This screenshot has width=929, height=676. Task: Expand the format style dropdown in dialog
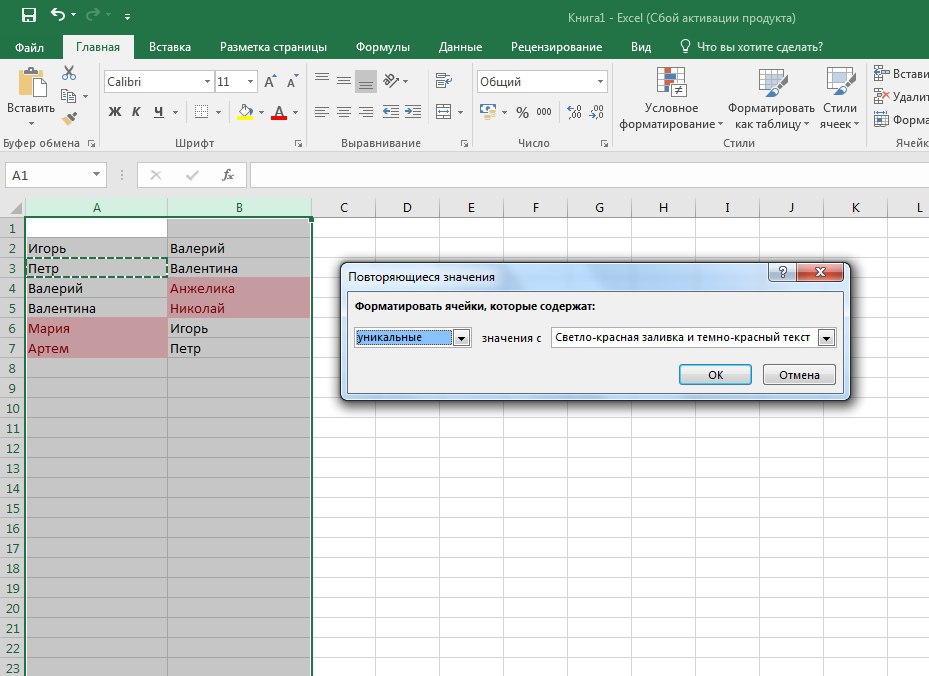pos(826,338)
